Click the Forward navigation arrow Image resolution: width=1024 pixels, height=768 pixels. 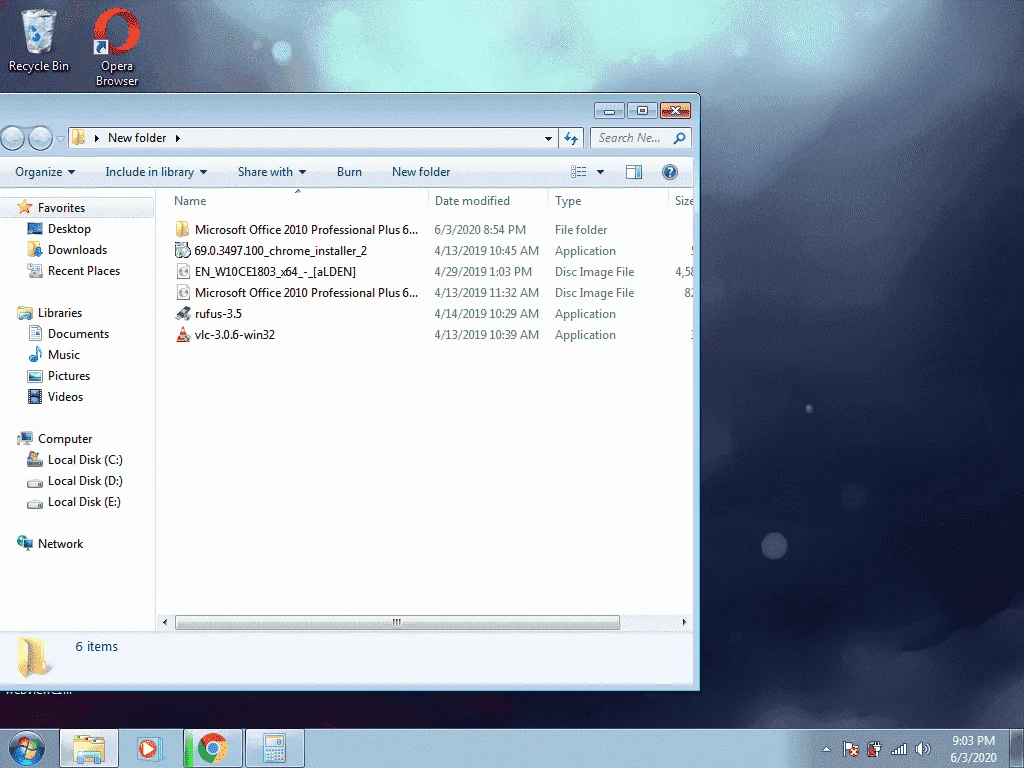40,138
